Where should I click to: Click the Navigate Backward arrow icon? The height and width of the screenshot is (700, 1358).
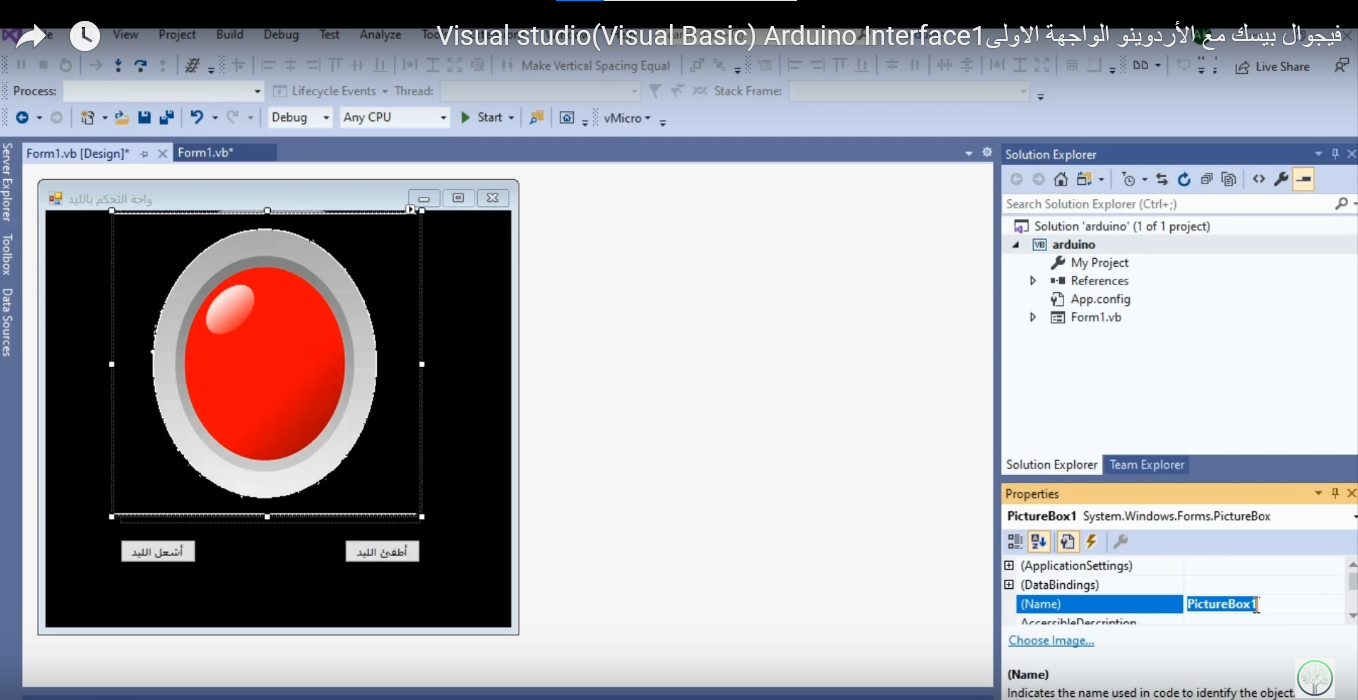pyautogui.click(x=22, y=117)
